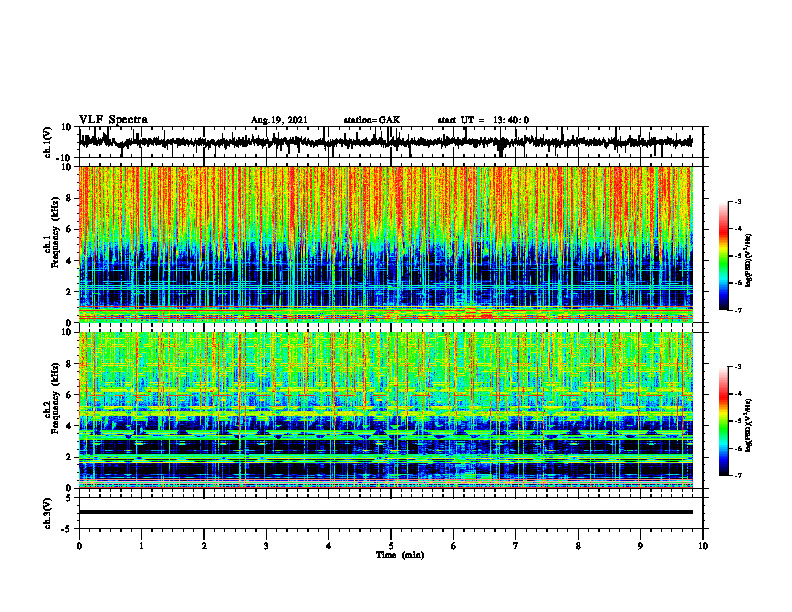792x612 pixels.
Task: Click the upper color bar's log(PSD) unit label
Action: coord(750,261)
